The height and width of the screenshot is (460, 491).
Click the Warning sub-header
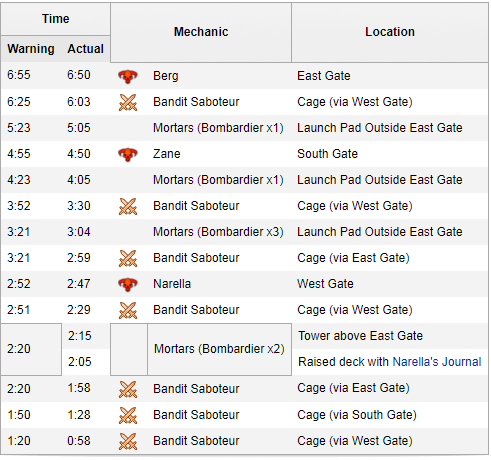pos(31,49)
